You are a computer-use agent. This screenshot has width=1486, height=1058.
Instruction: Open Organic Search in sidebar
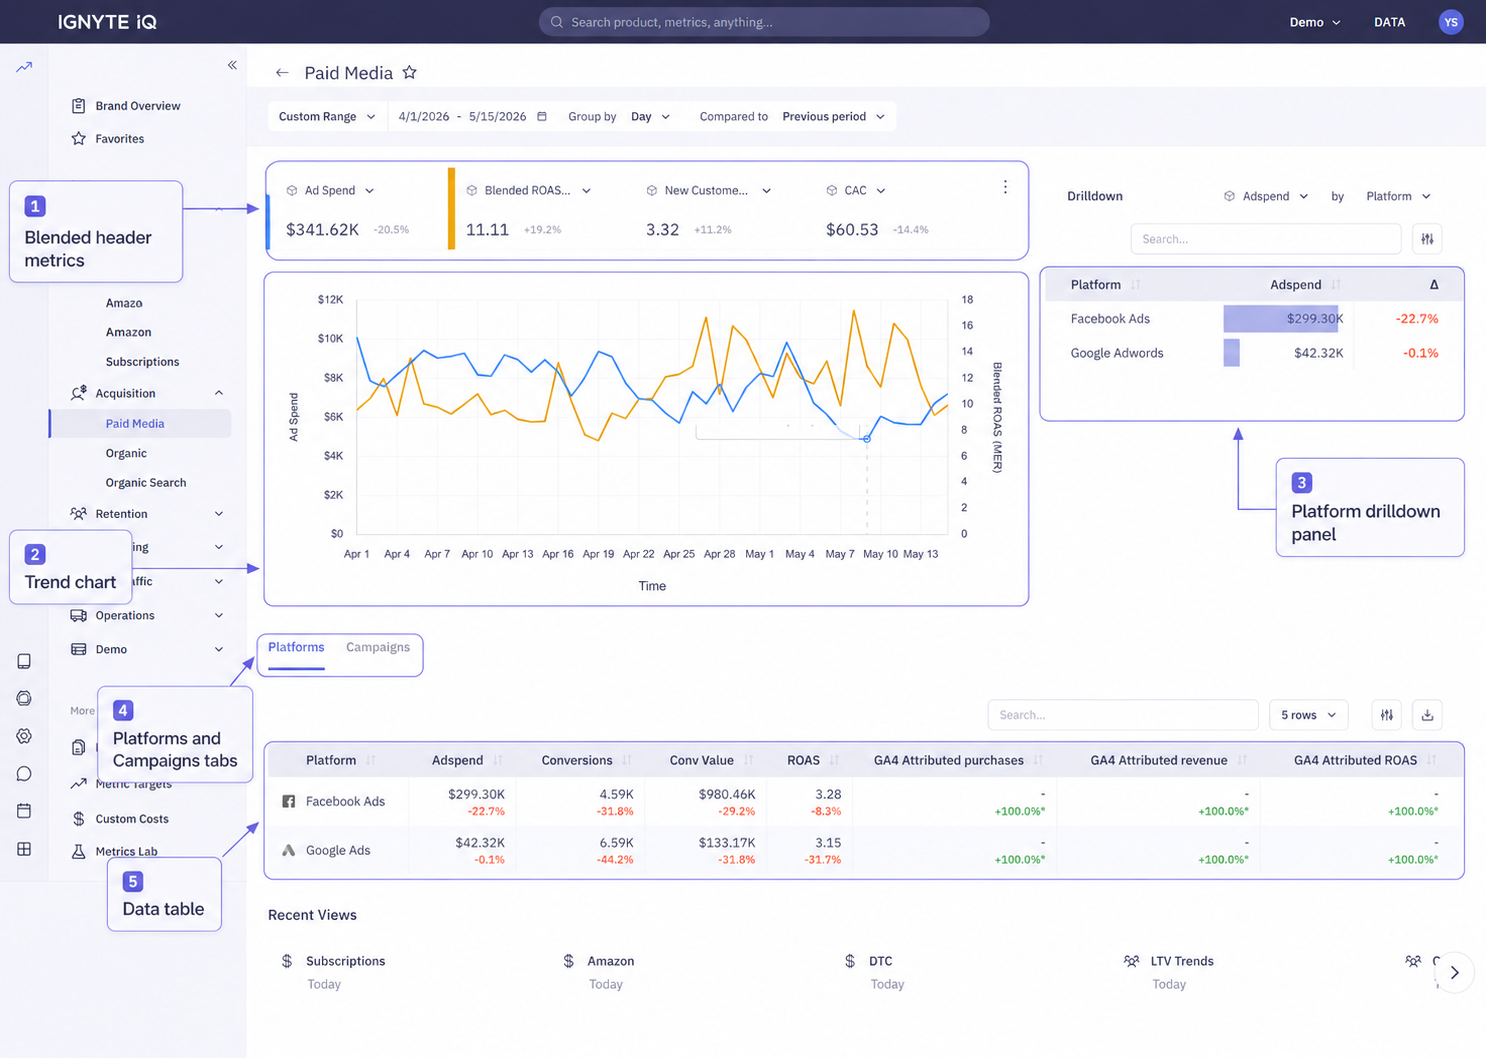coord(146,483)
